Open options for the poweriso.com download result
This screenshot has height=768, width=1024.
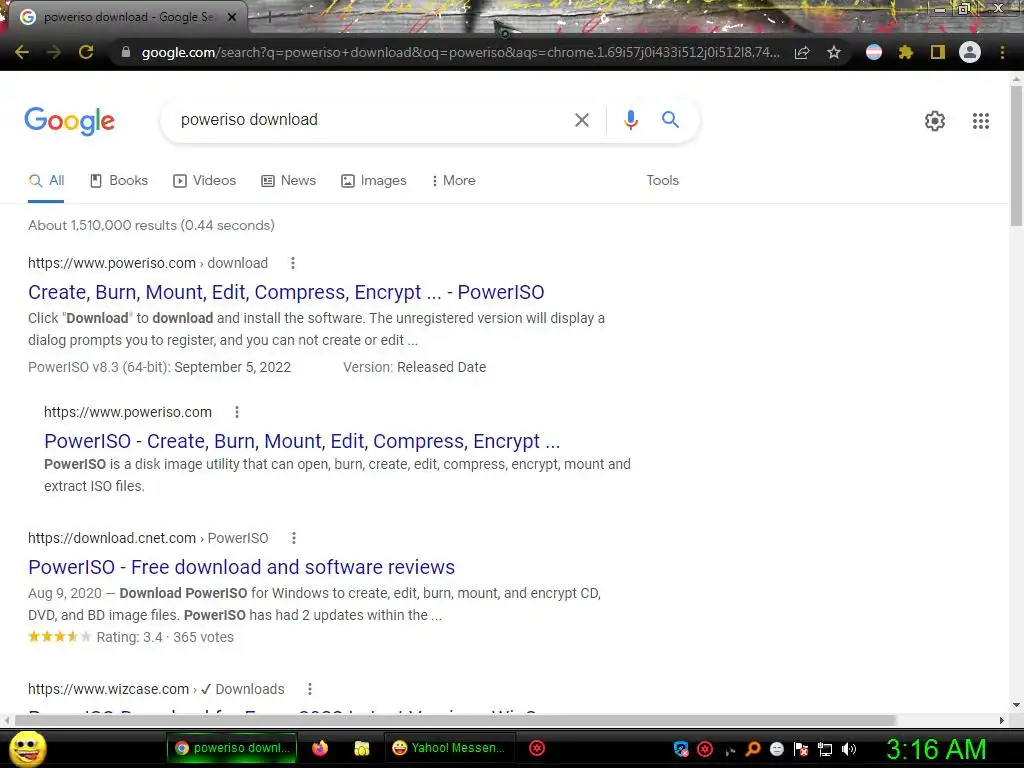pyautogui.click(x=293, y=263)
